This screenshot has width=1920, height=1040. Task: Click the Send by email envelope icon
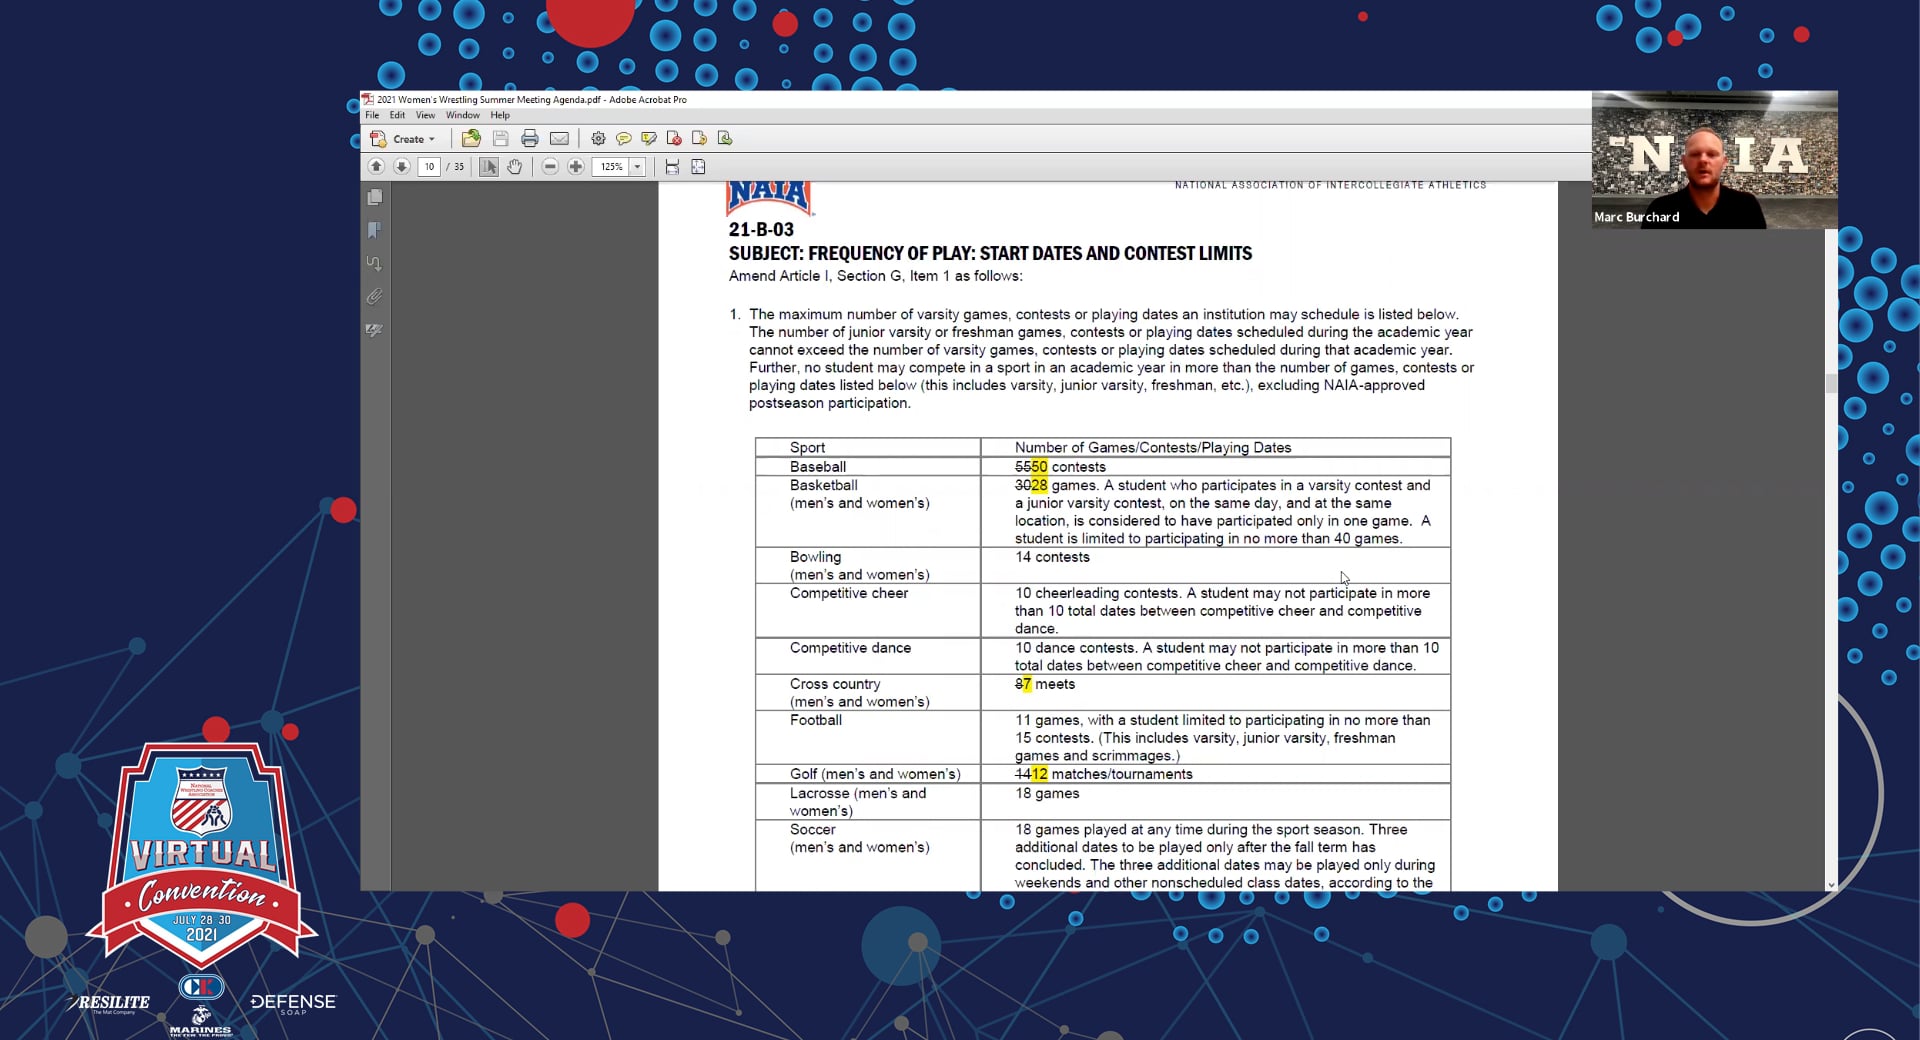[559, 139]
